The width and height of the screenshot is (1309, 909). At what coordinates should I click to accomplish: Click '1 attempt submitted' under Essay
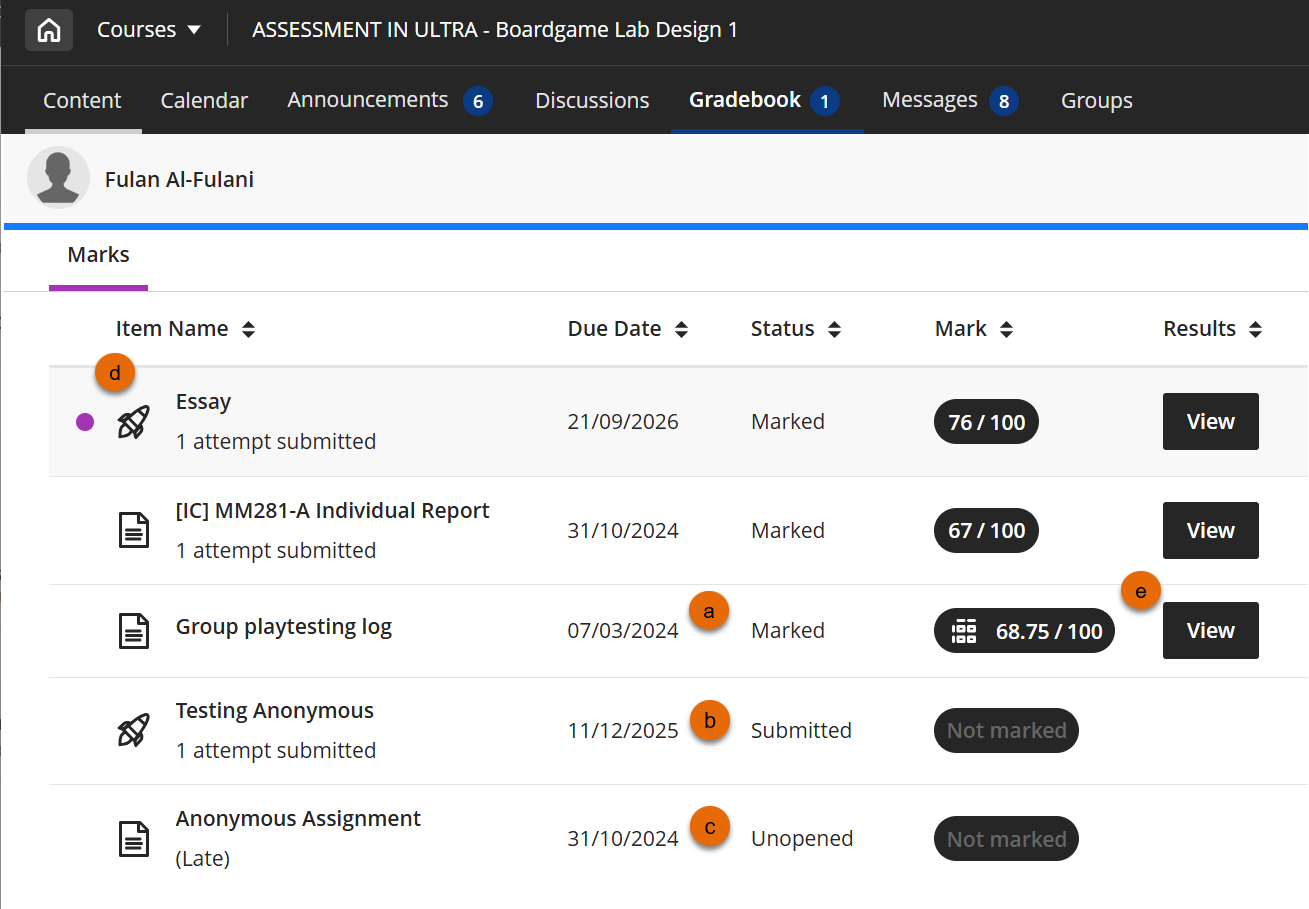276,442
